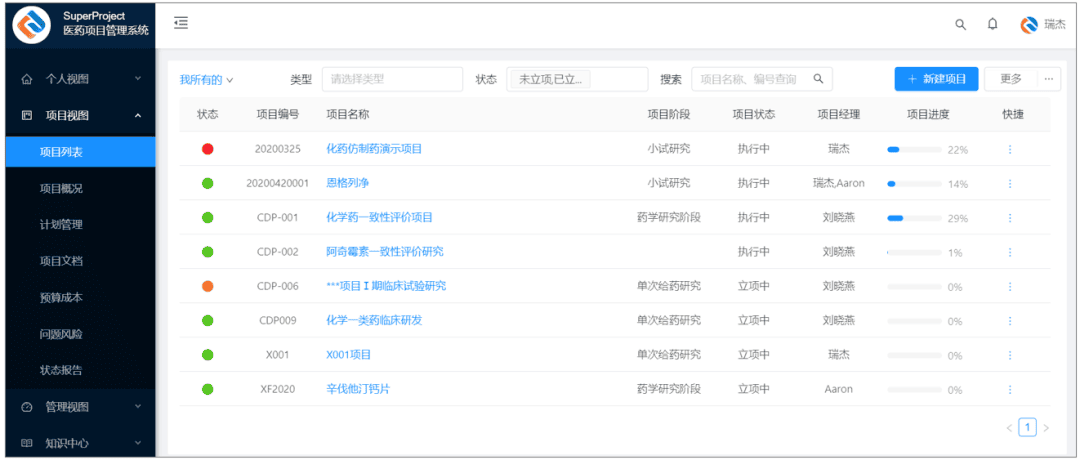Click the 项目名称、编号查询 search field

coord(762,79)
